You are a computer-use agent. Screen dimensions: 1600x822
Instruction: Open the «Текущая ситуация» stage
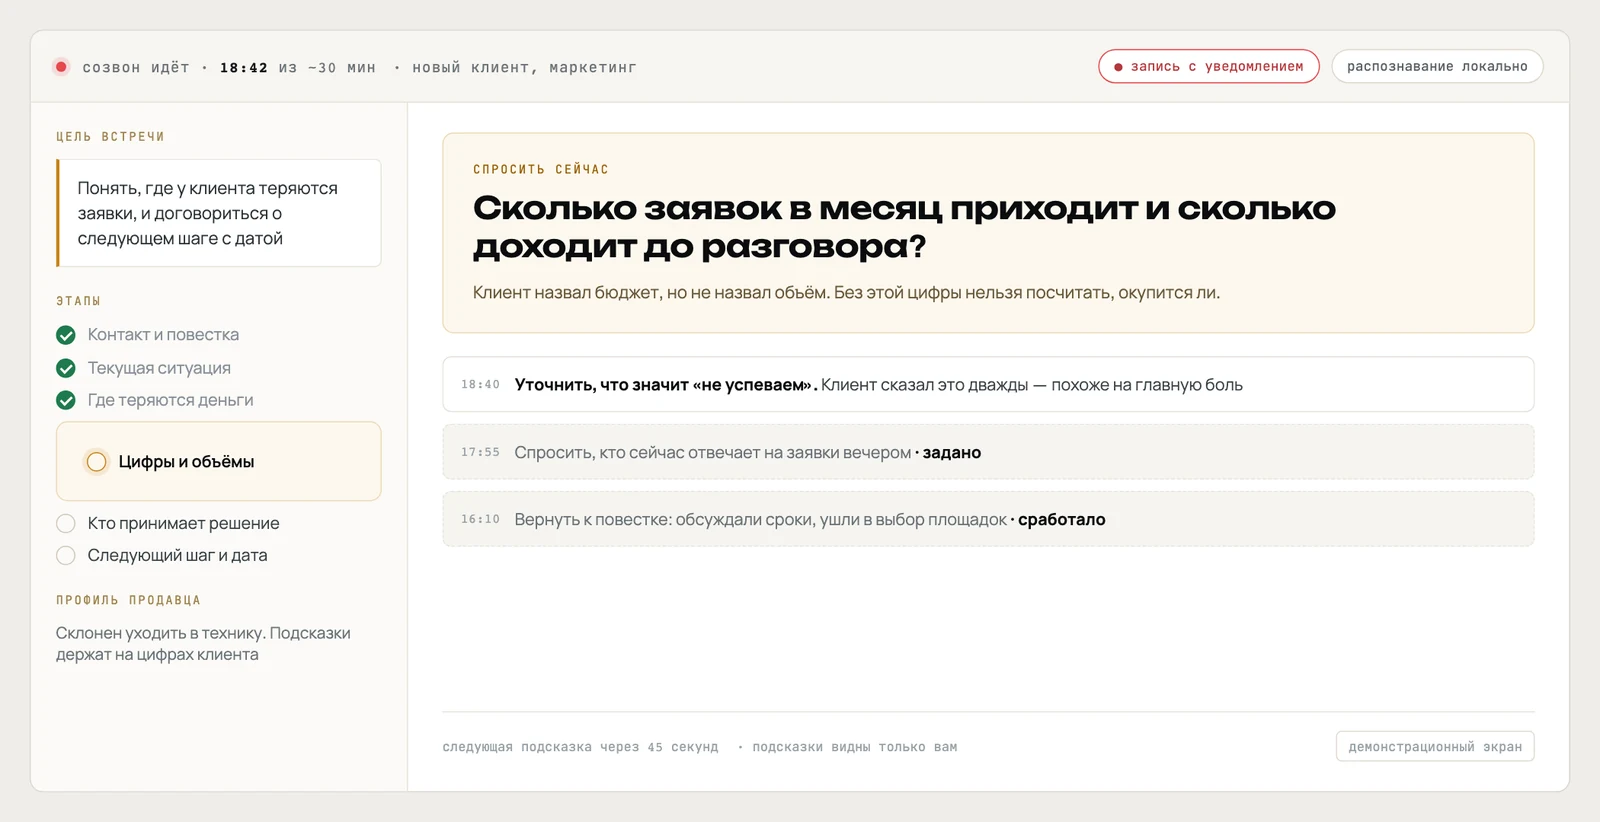(159, 368)
